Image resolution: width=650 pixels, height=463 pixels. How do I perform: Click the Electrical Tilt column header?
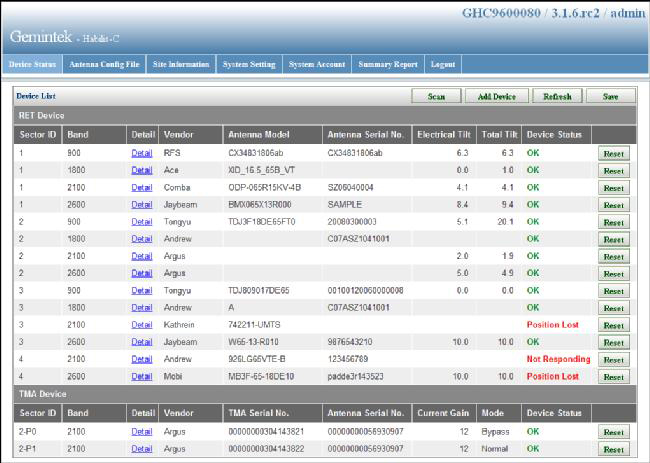444,135
